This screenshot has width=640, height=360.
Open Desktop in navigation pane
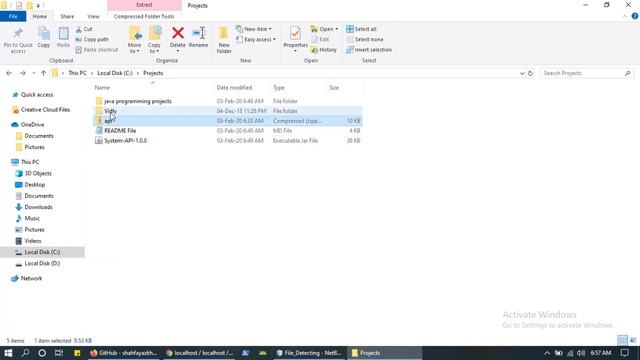[34, 184]
